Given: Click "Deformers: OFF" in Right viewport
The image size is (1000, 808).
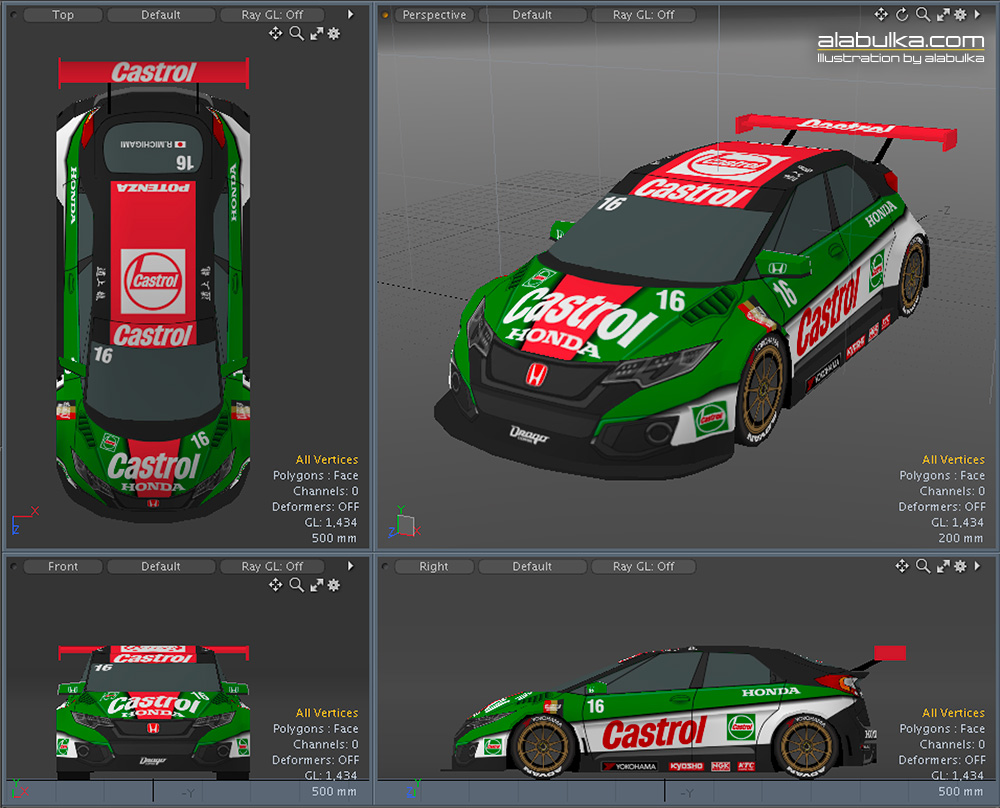Looking at the screenshot, I should [x=942, y=760].
